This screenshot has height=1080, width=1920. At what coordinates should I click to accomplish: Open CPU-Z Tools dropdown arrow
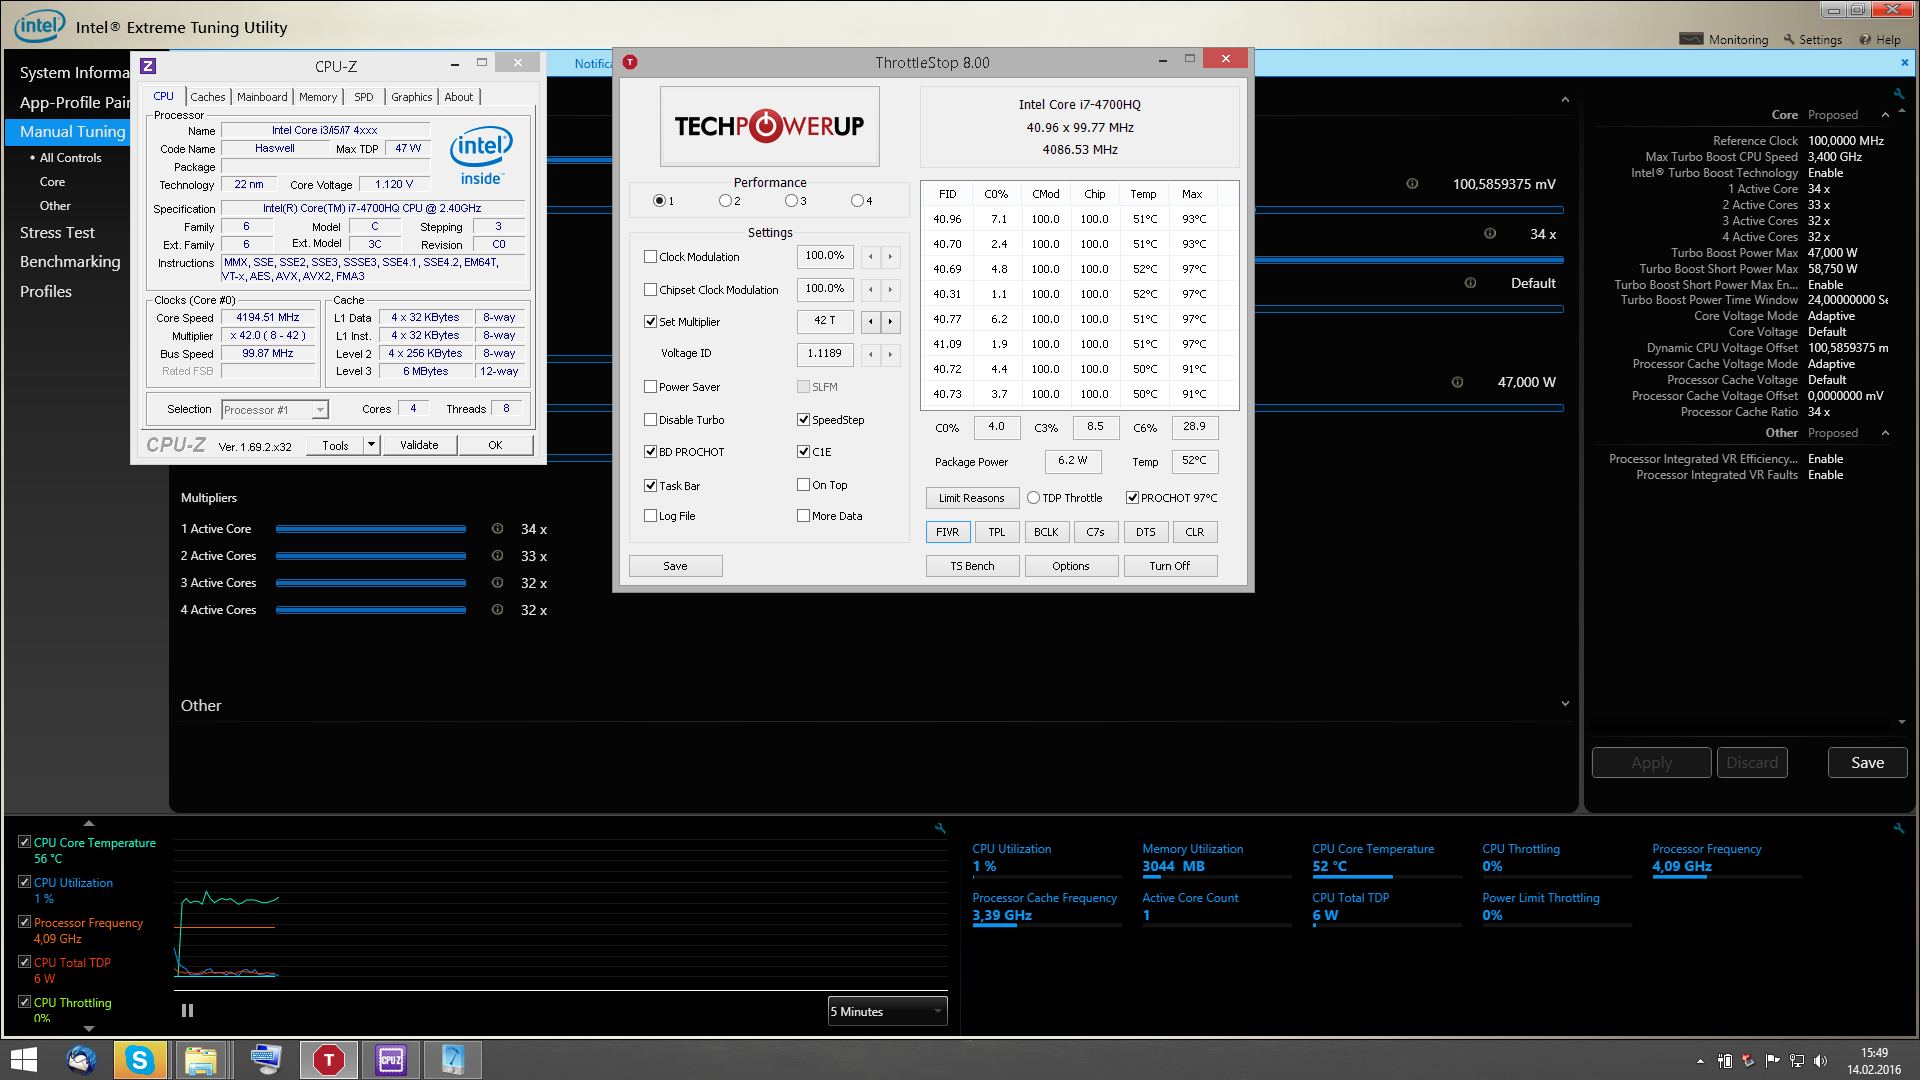click(x=371, y=445)
